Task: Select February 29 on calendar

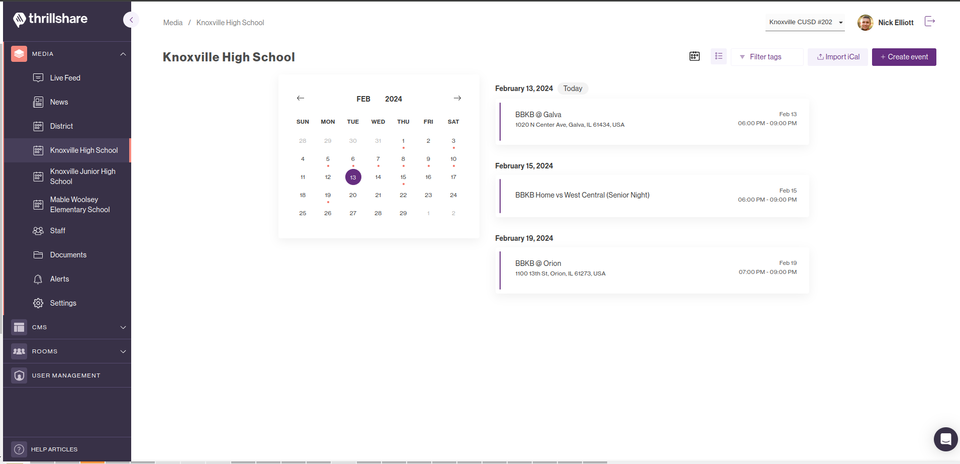Action: point(403,213)
